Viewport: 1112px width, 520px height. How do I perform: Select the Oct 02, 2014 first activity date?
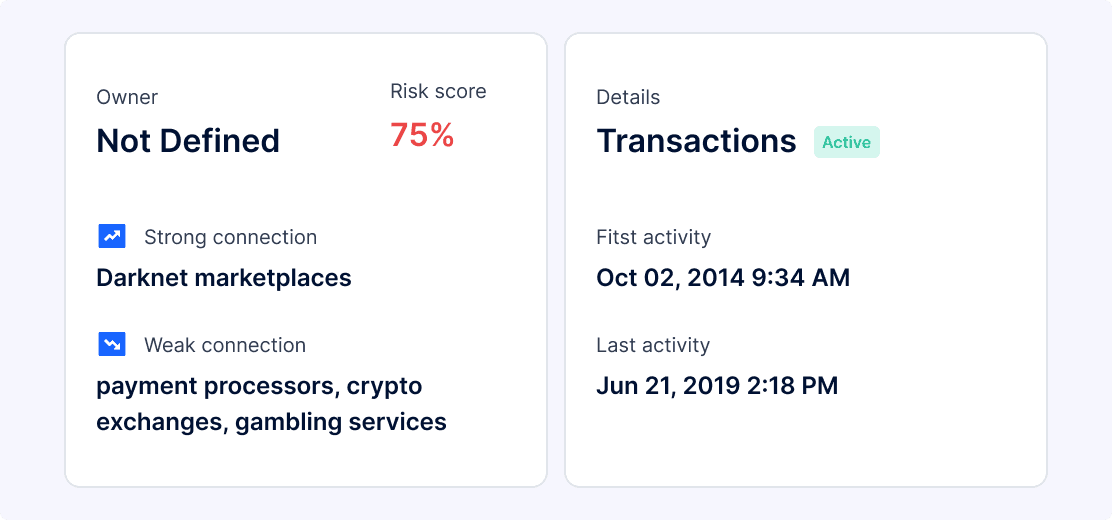click(x=723, y=277)
